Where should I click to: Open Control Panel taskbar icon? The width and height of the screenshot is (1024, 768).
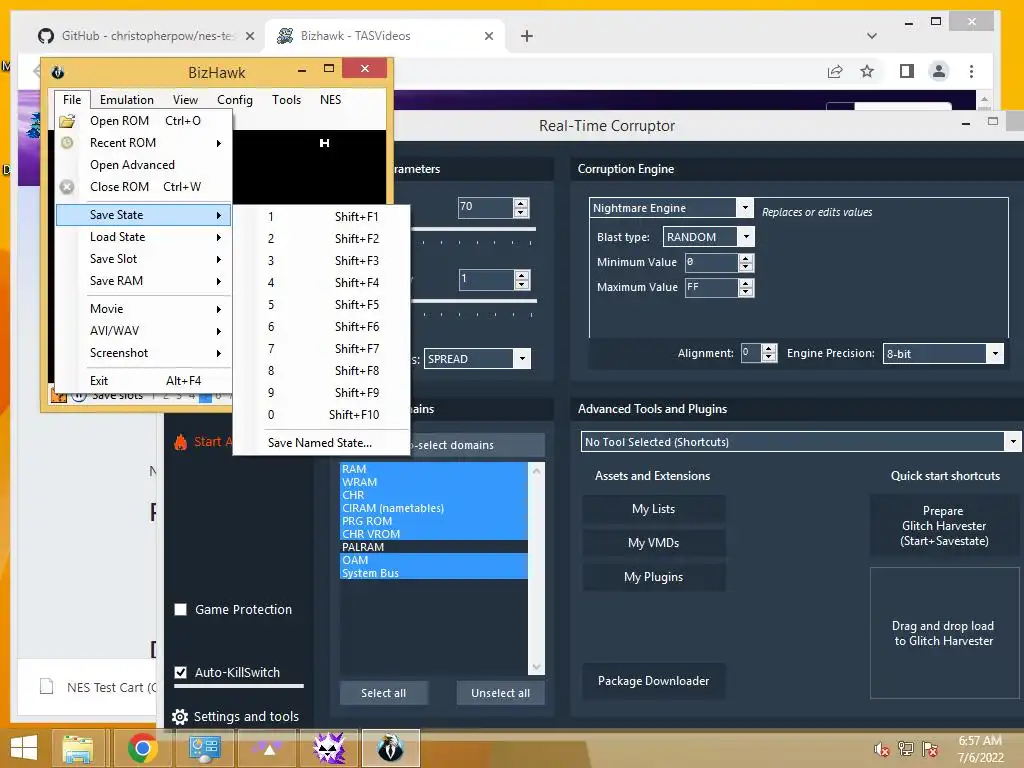pos(204,748)
